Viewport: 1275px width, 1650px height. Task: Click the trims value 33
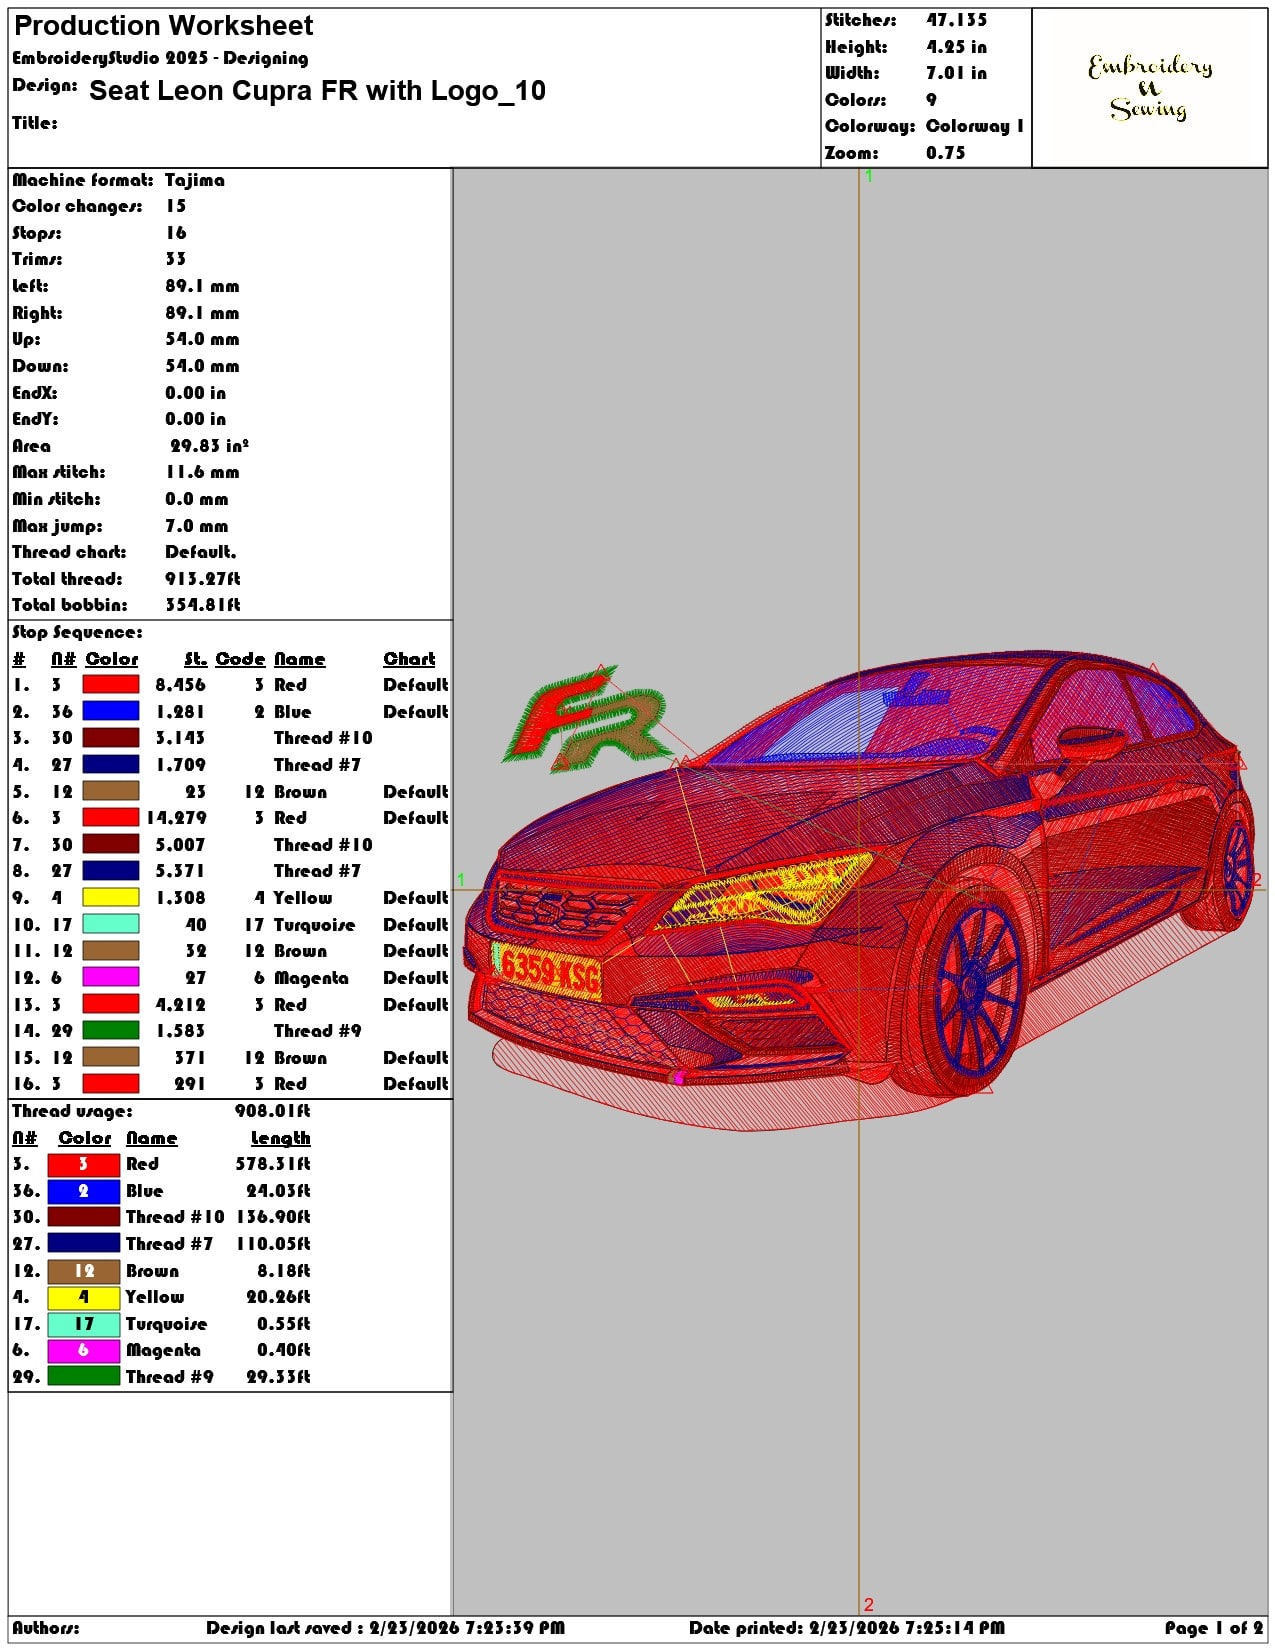176,259
